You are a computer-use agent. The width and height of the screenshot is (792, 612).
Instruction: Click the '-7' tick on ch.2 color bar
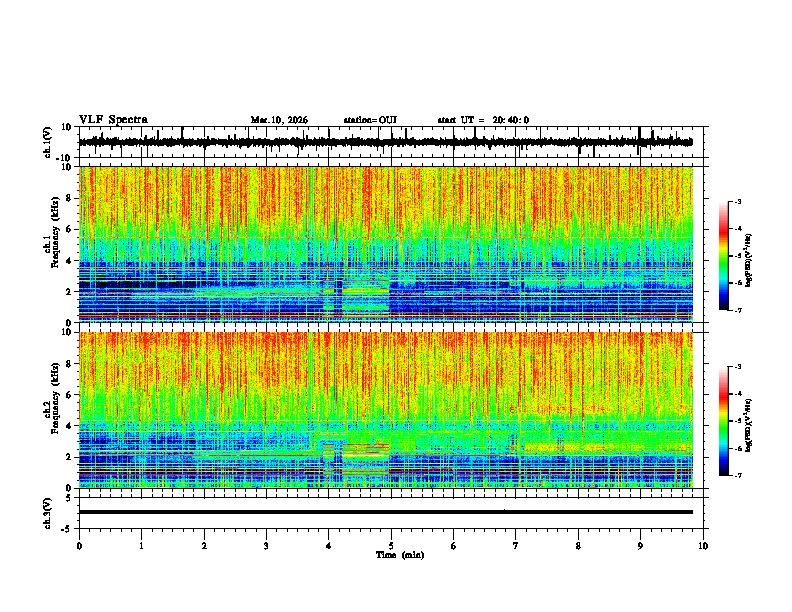pyautogui.click(x=738, y=475)
